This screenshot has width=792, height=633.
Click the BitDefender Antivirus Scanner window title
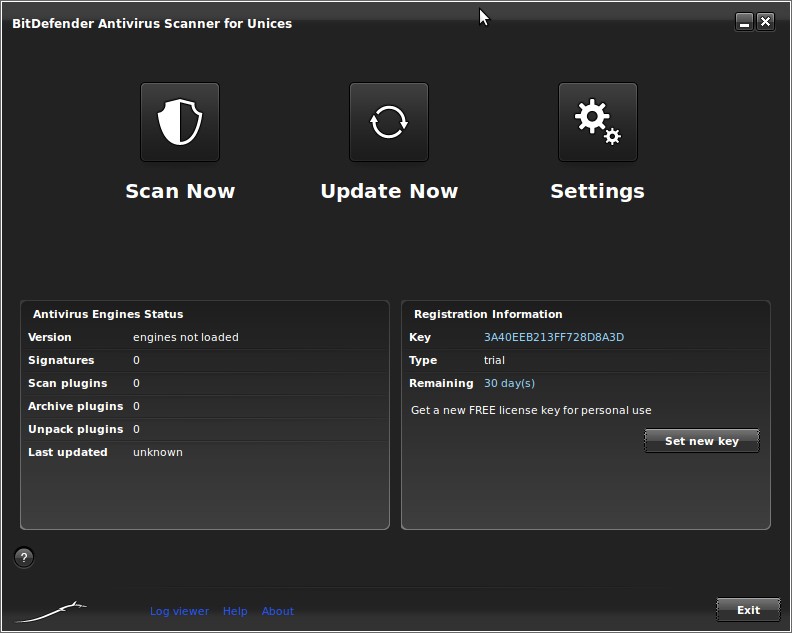point(152,23)
